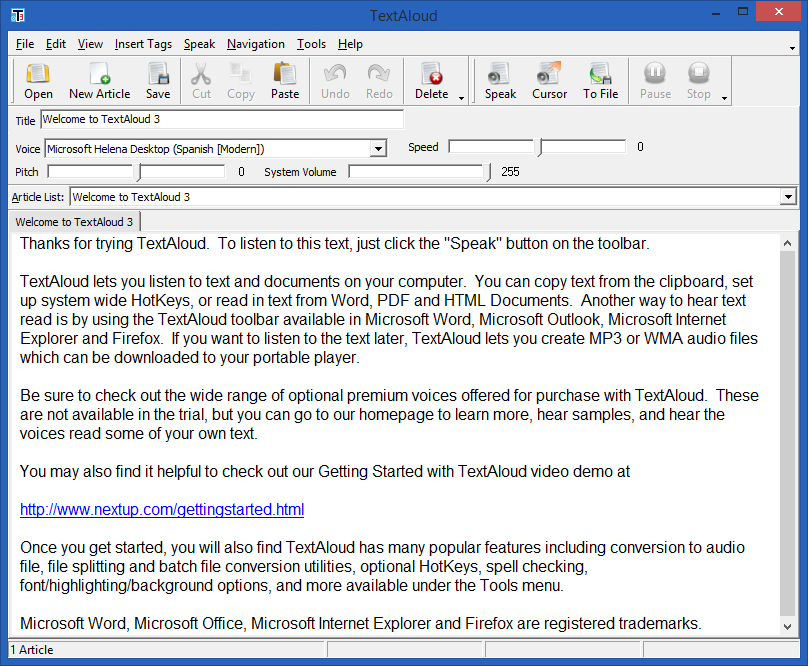Click the Save toolbar icon
This screenshot has width=808, height=666.
158,80
